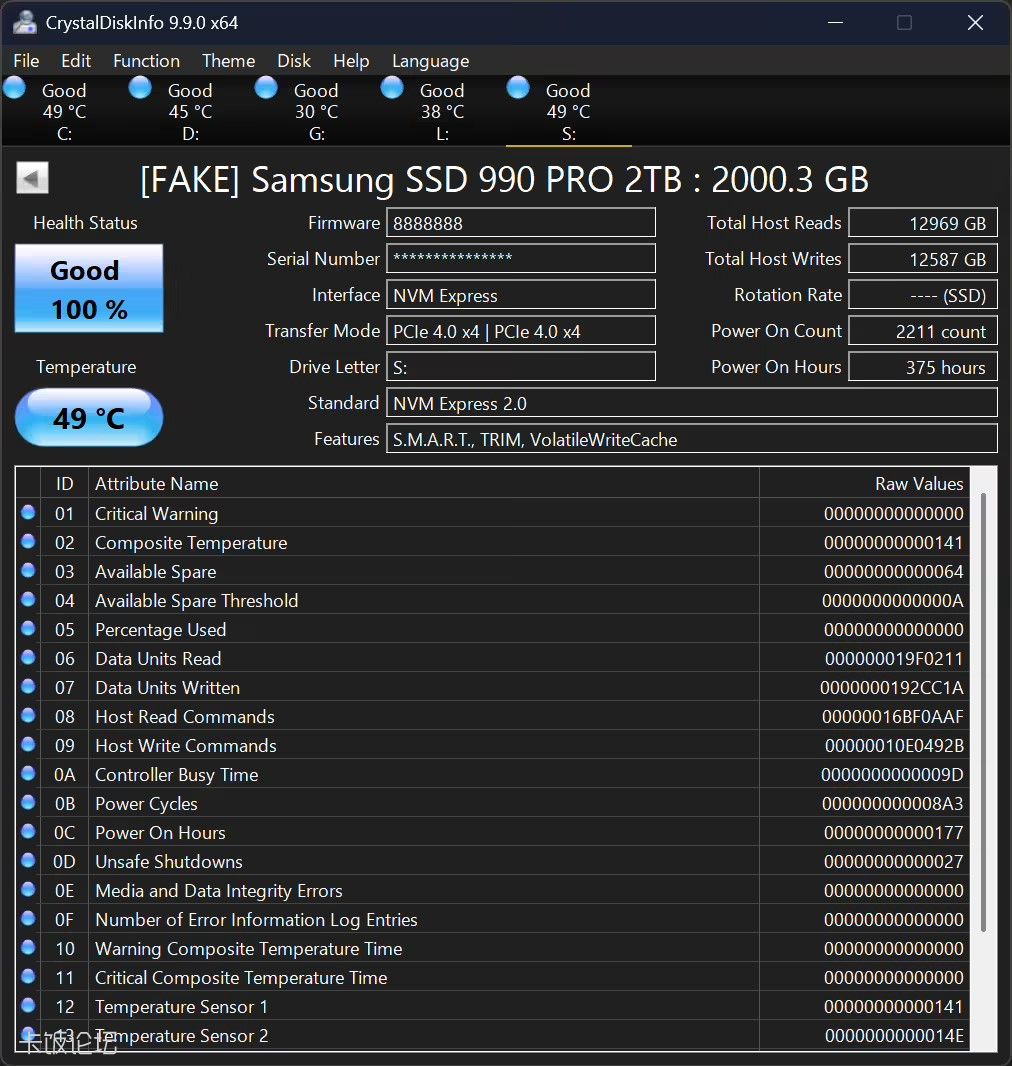The image size is (1012, 1066).
Task: Select the Media and Data Integrity Errors row
Action: click(x=492, y=890)
